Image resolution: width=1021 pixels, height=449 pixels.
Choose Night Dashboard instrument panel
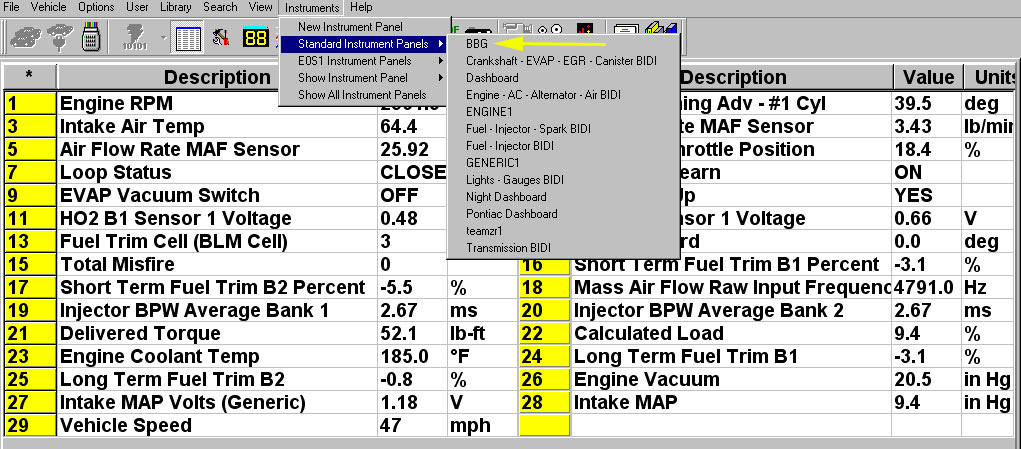tap(506, 197)
